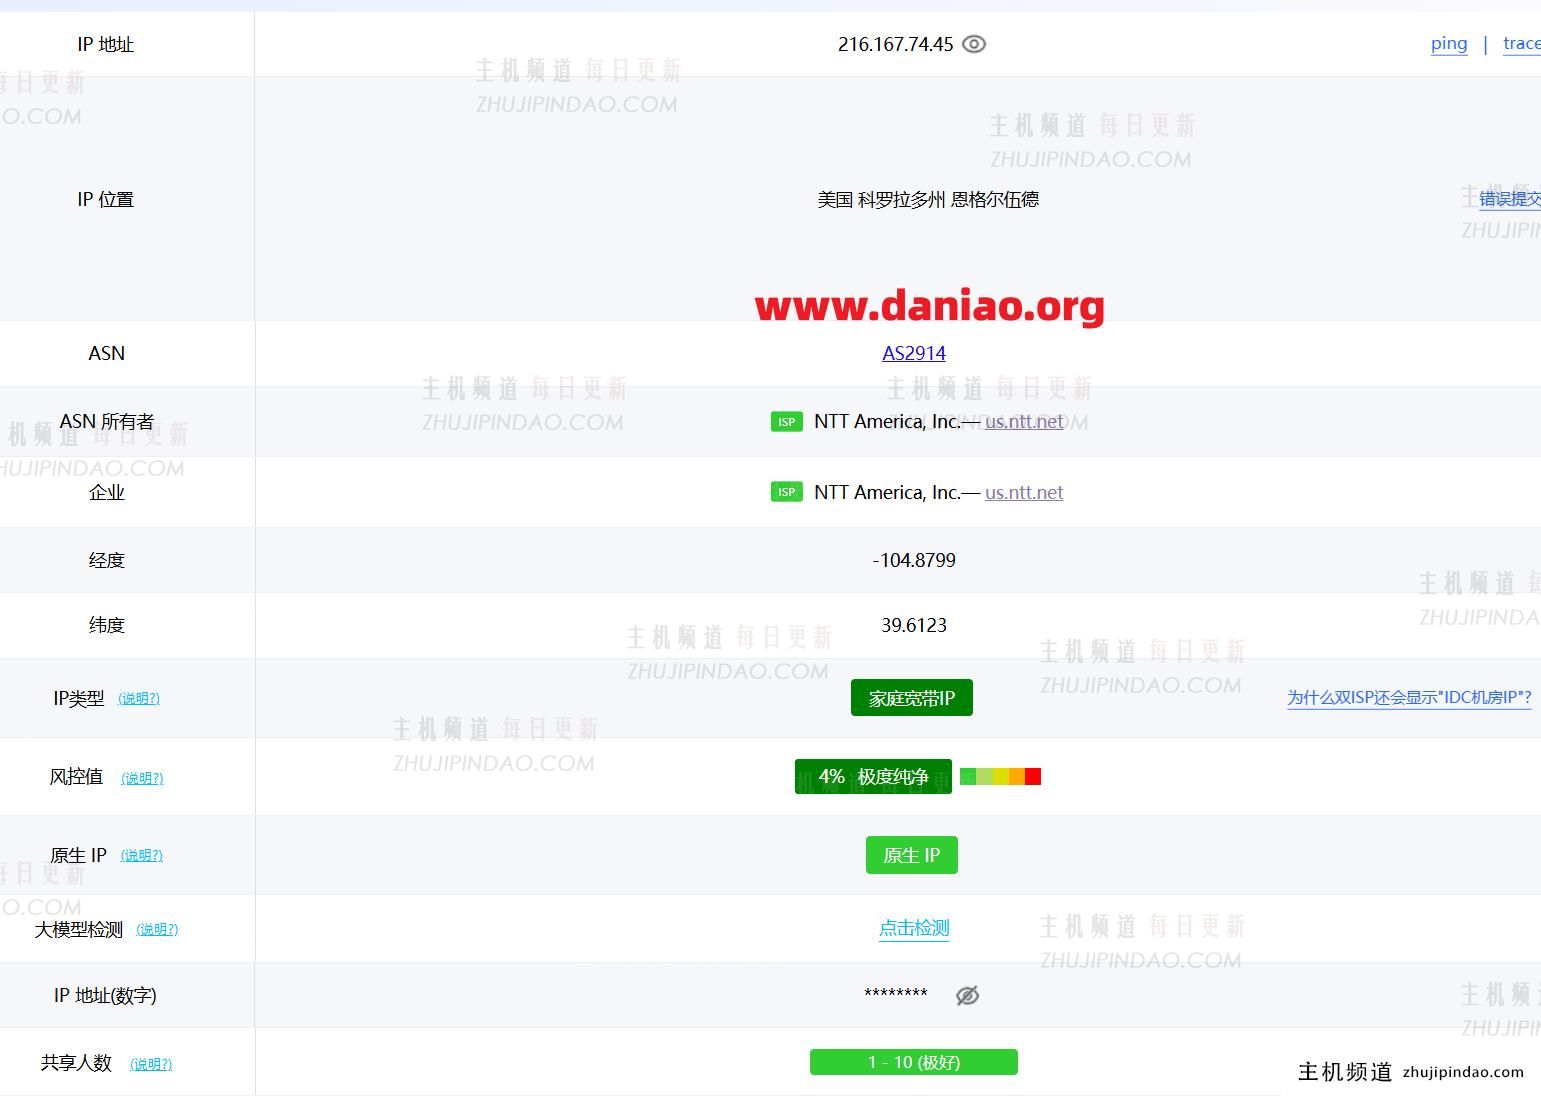
Task: Open the trace link
Action: point(1521,43)
